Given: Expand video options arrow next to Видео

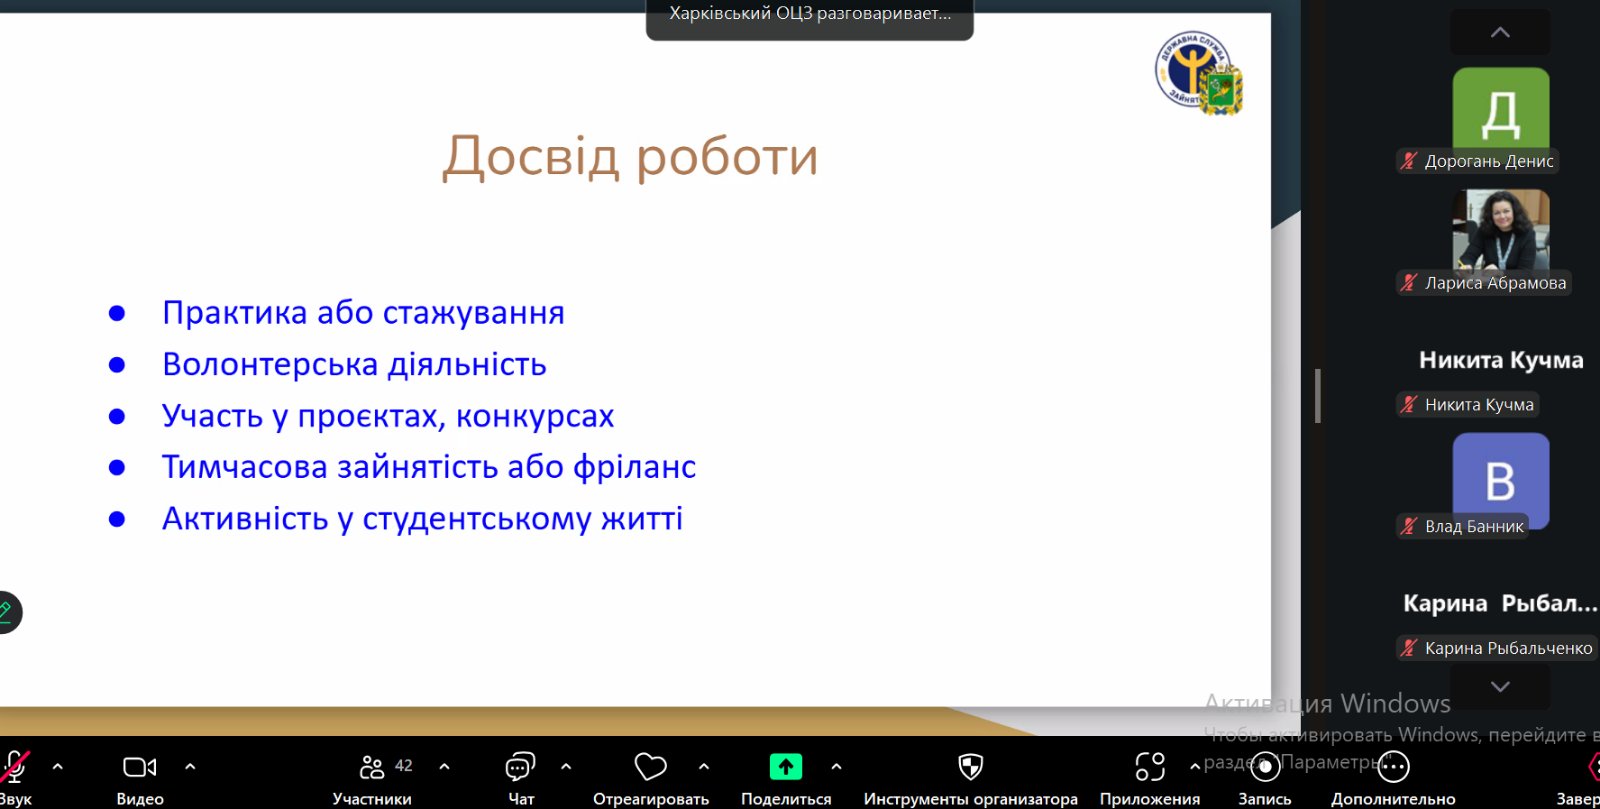Looking at the screenshot, I should [x=190, y=767].
